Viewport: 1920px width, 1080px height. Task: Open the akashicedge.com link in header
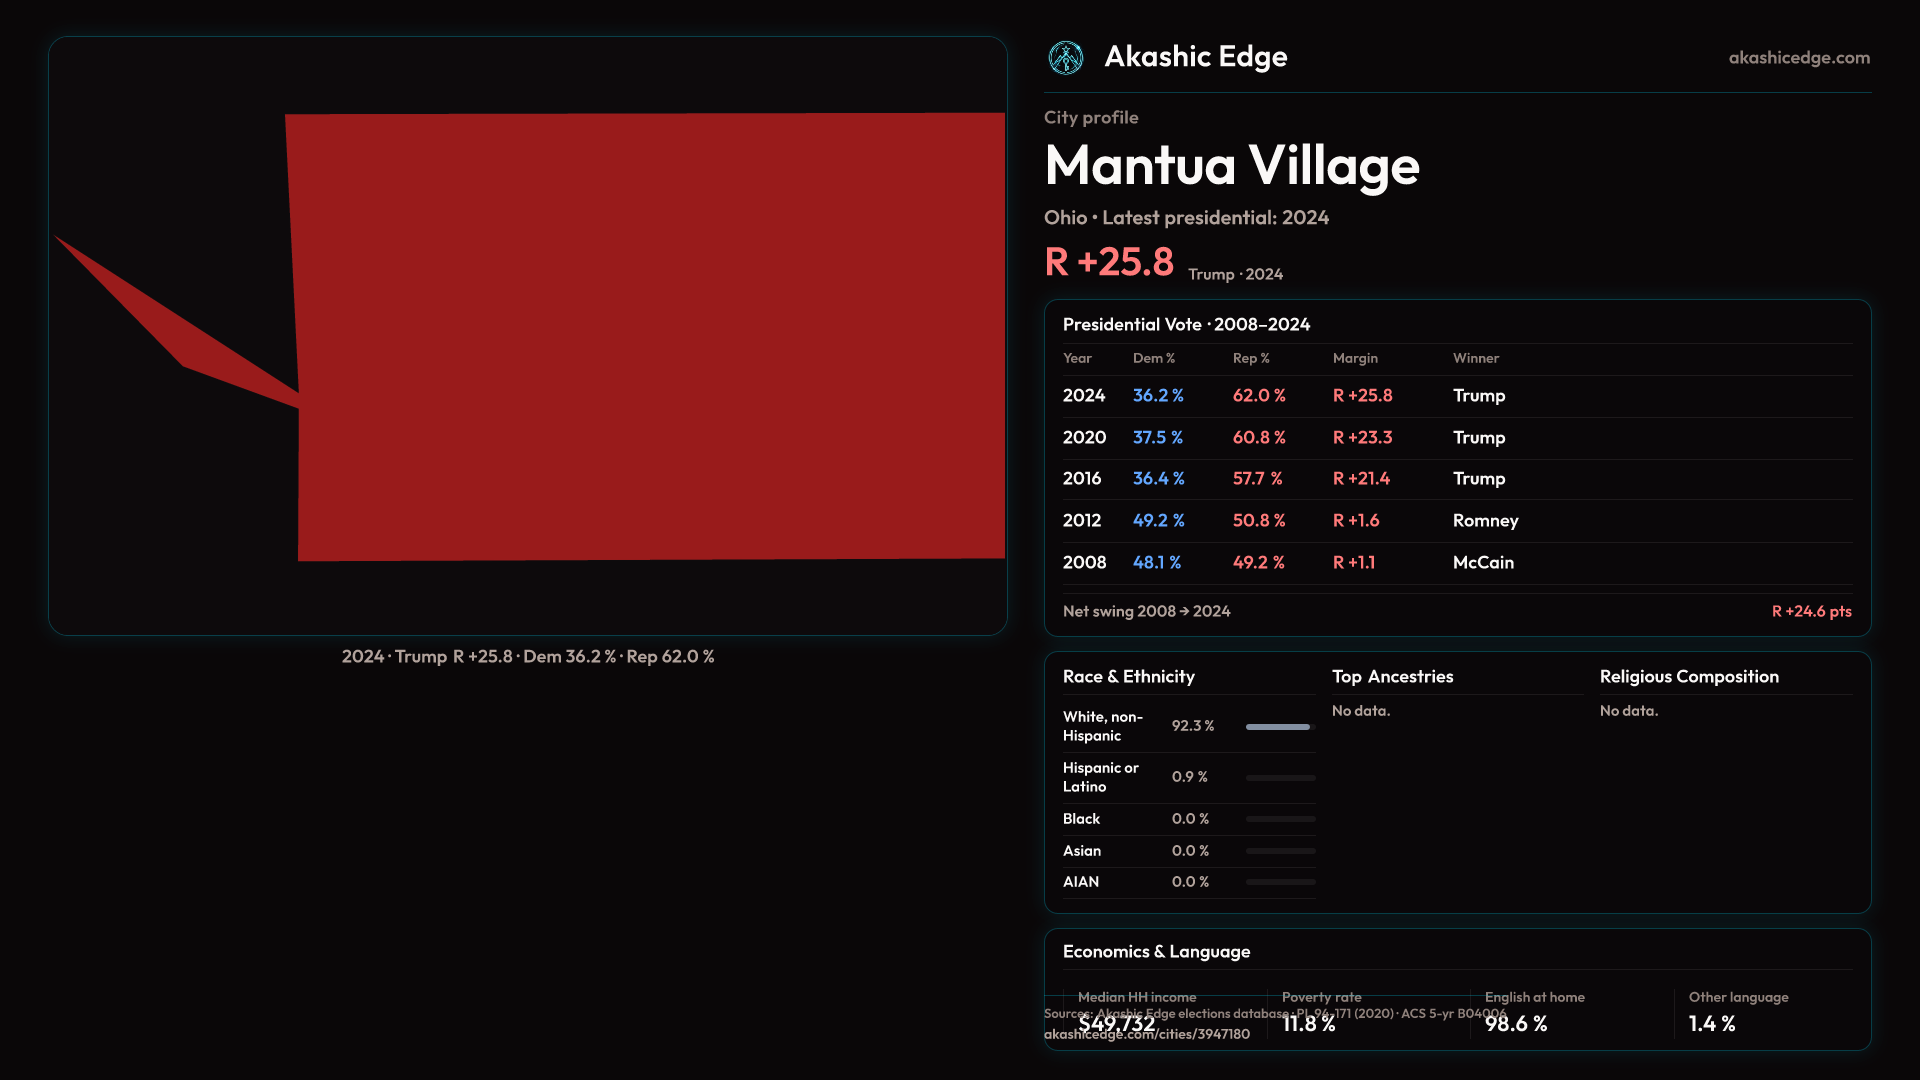pos(1798,58)
